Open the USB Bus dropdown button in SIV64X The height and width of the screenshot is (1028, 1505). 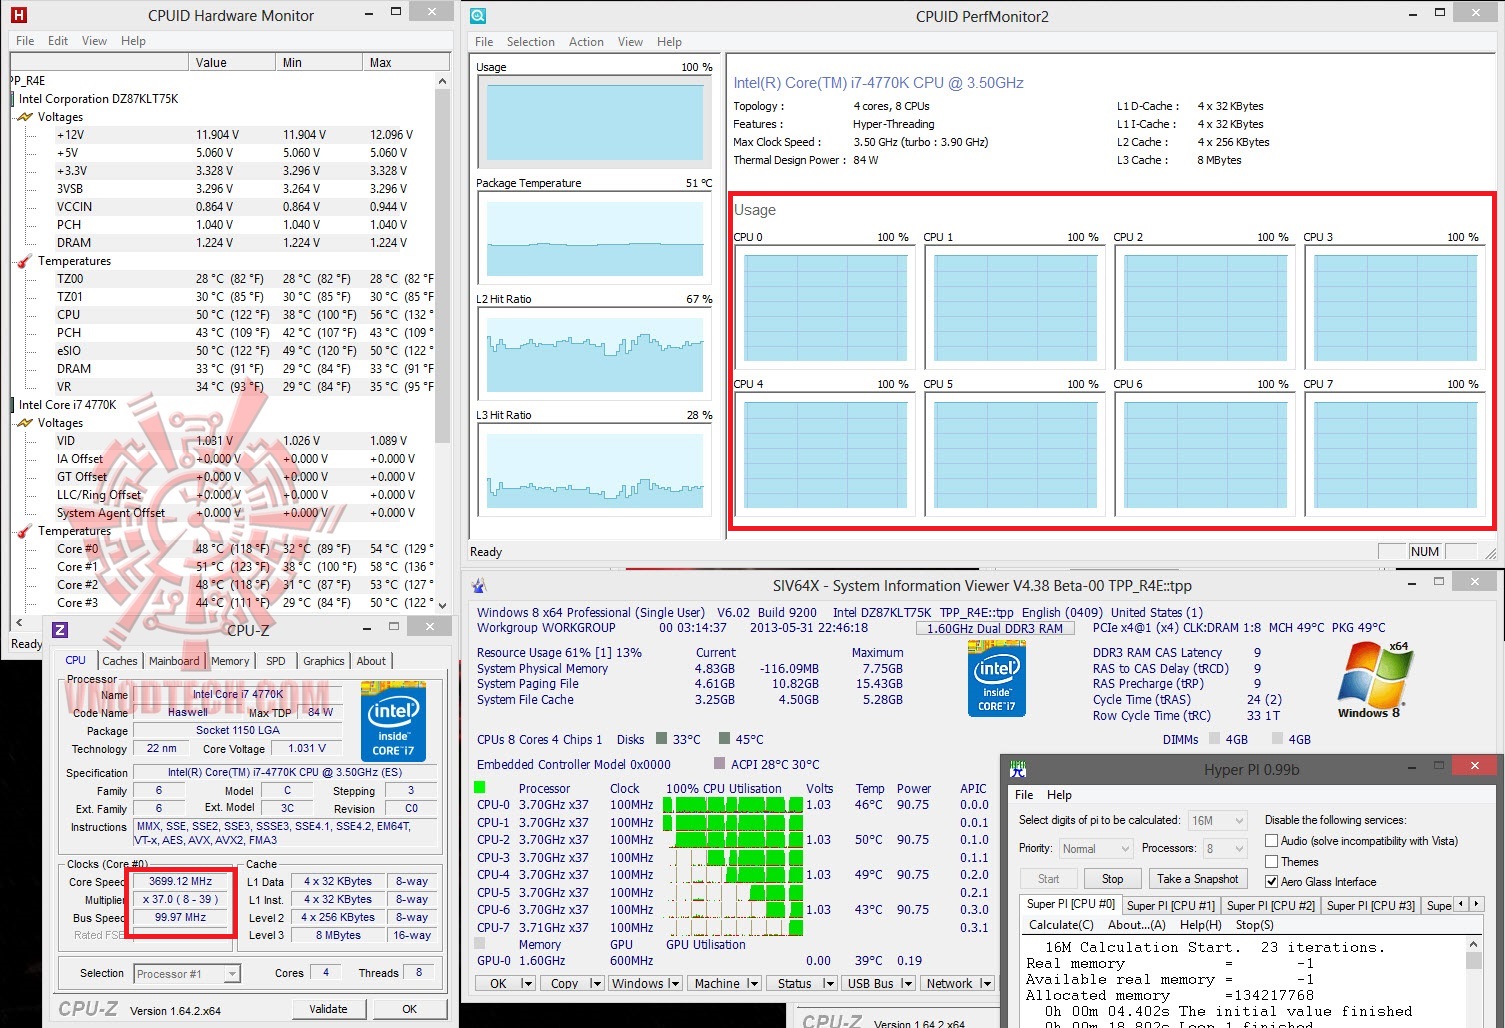point(878,983)
